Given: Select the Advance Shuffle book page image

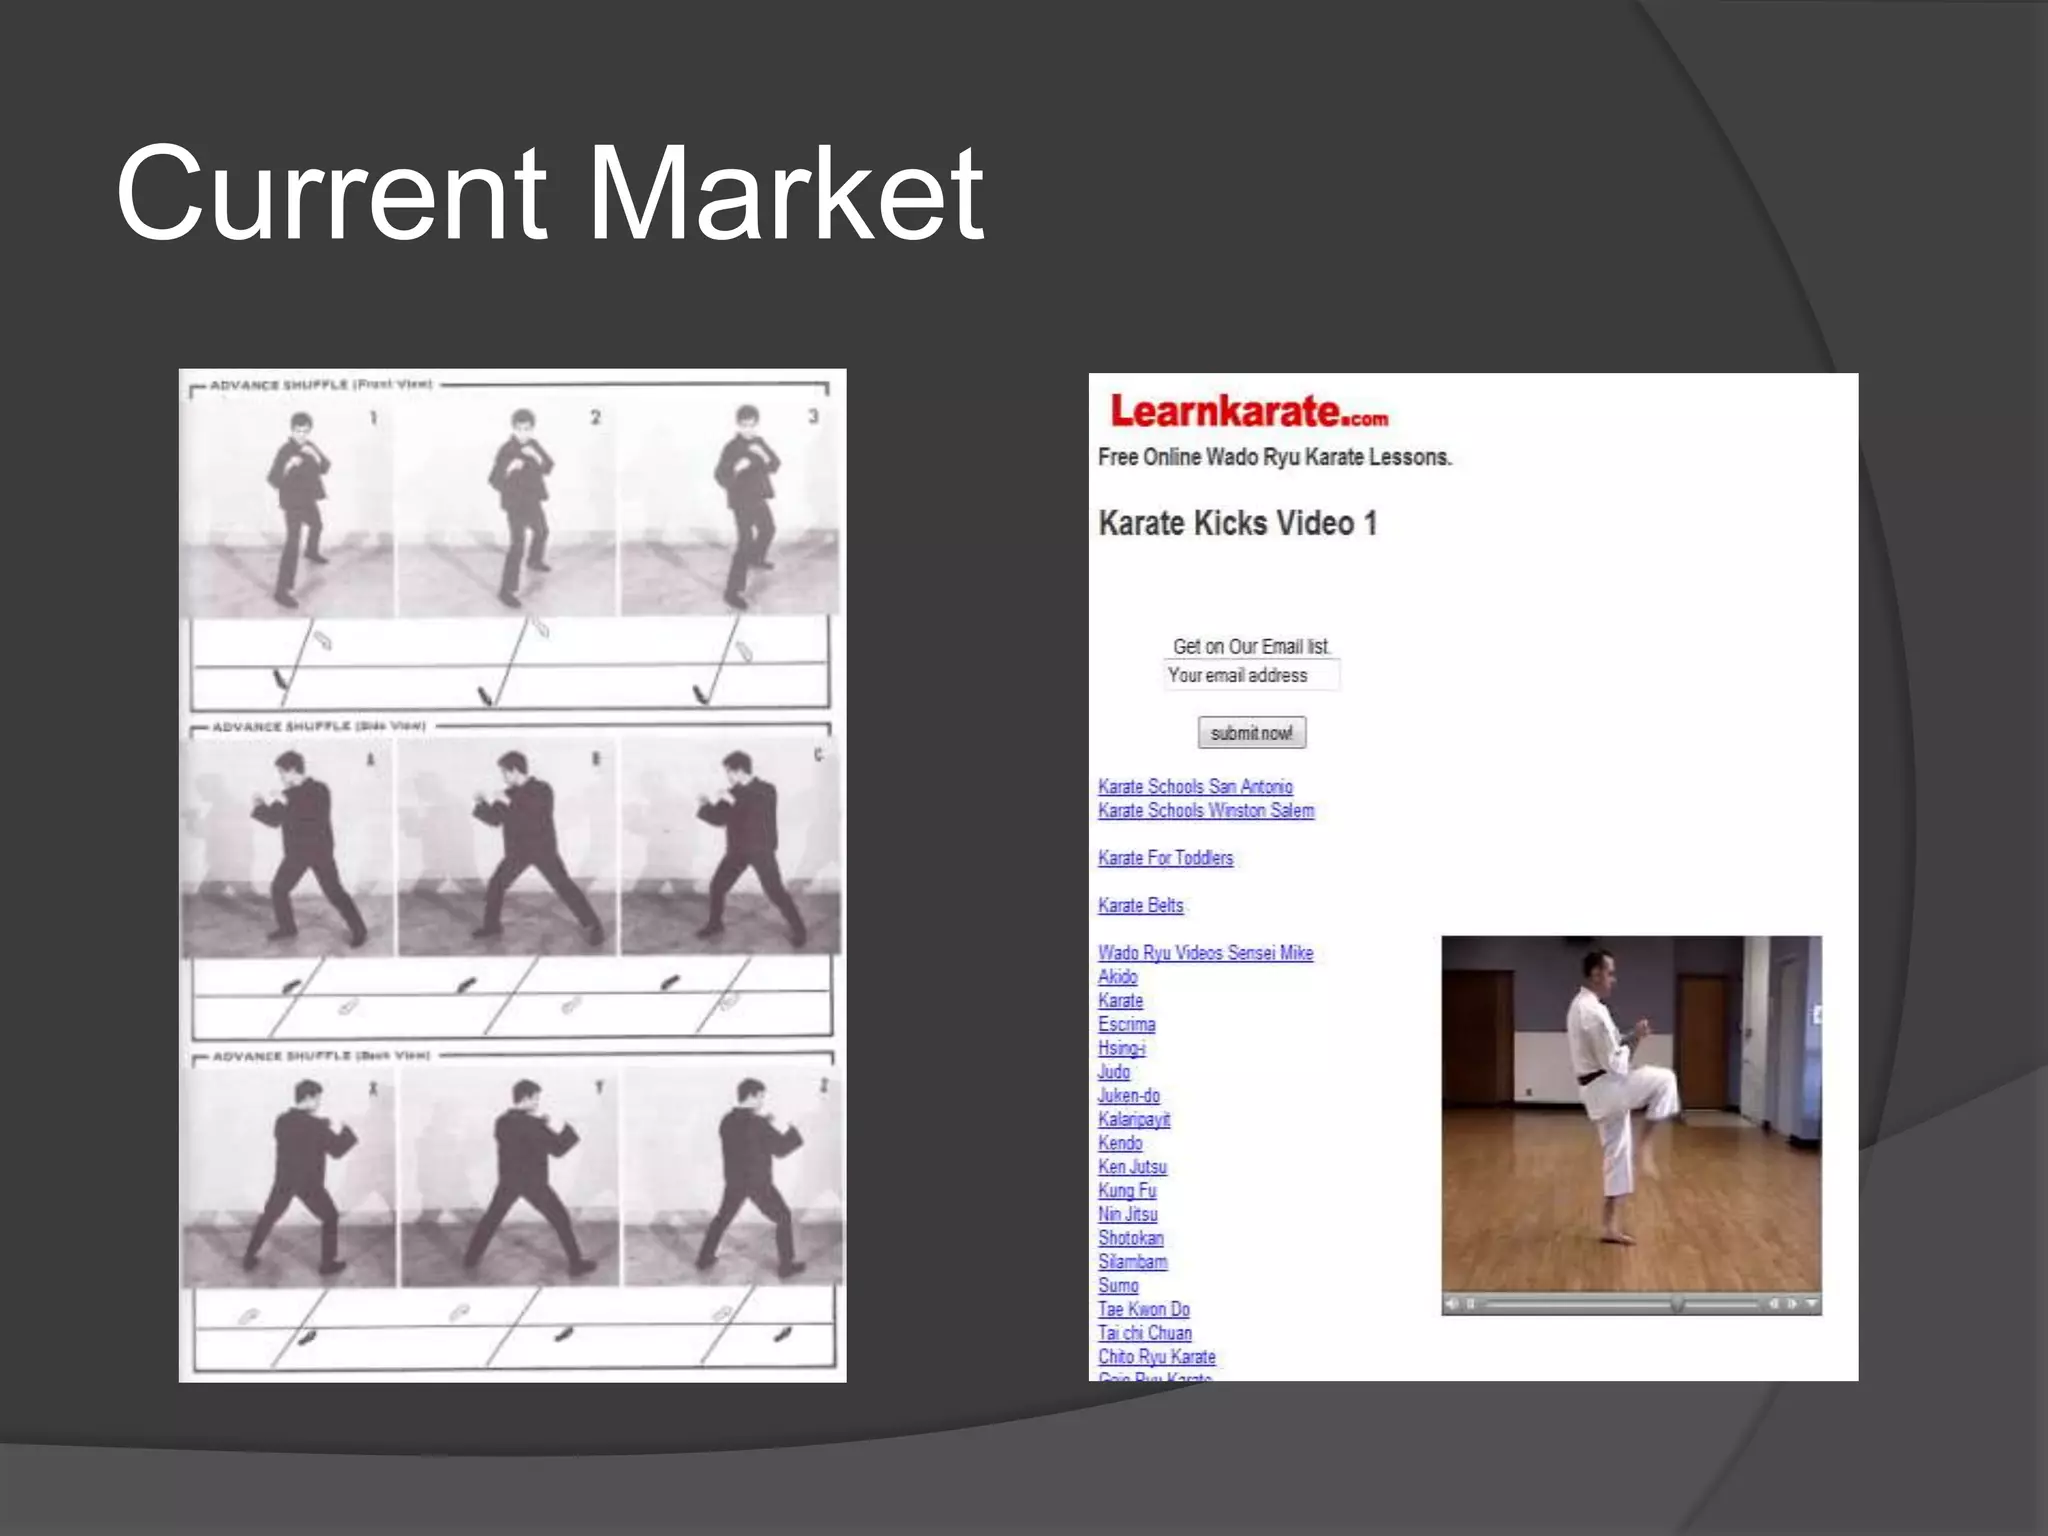Looking at the screenshot, I should pos(512,876).
